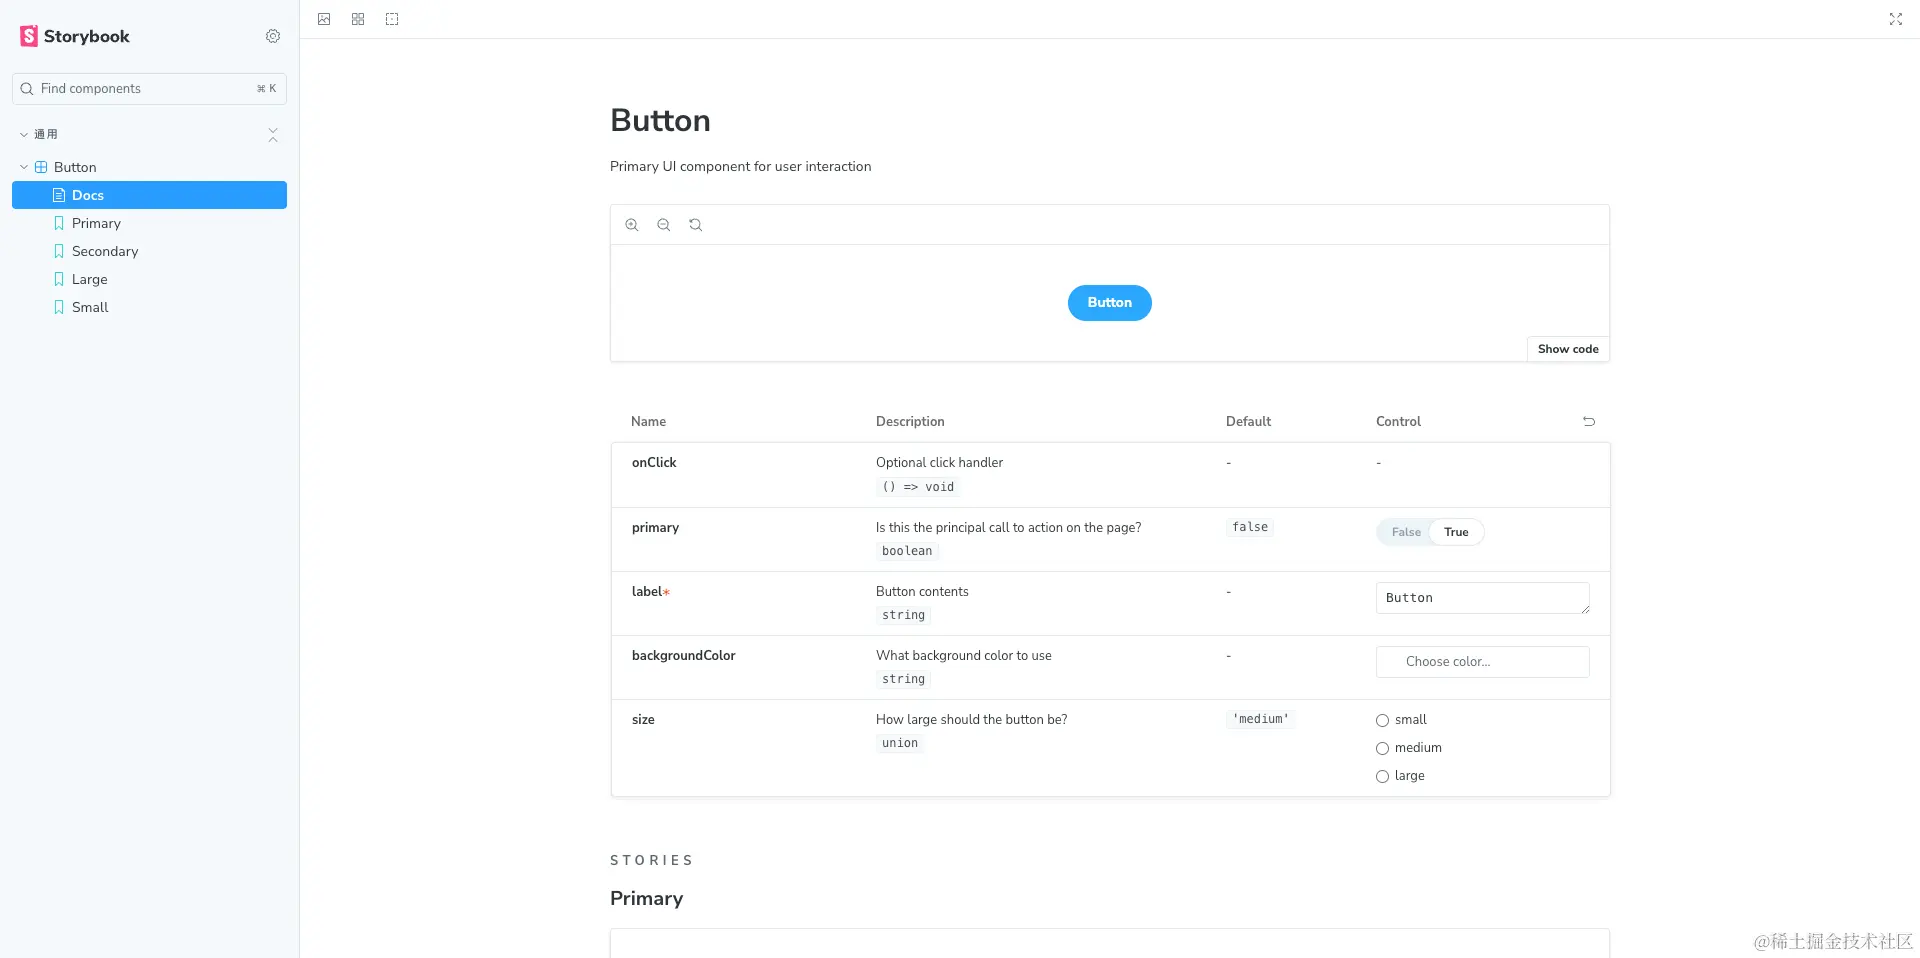Enter full screen mode

point(1895,19)
